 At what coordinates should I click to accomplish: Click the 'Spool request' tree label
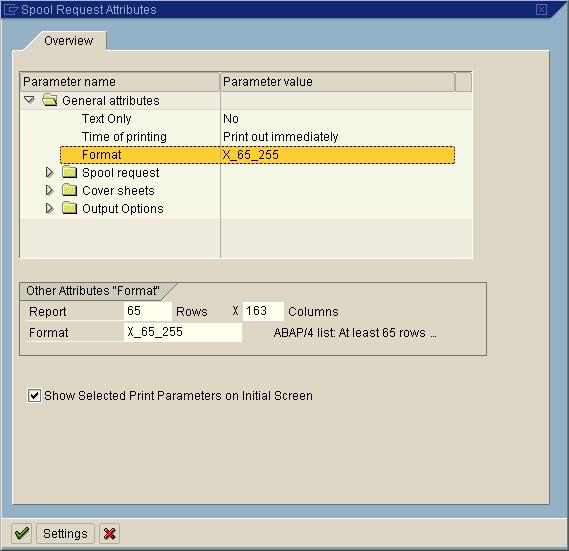click(120, 173)
